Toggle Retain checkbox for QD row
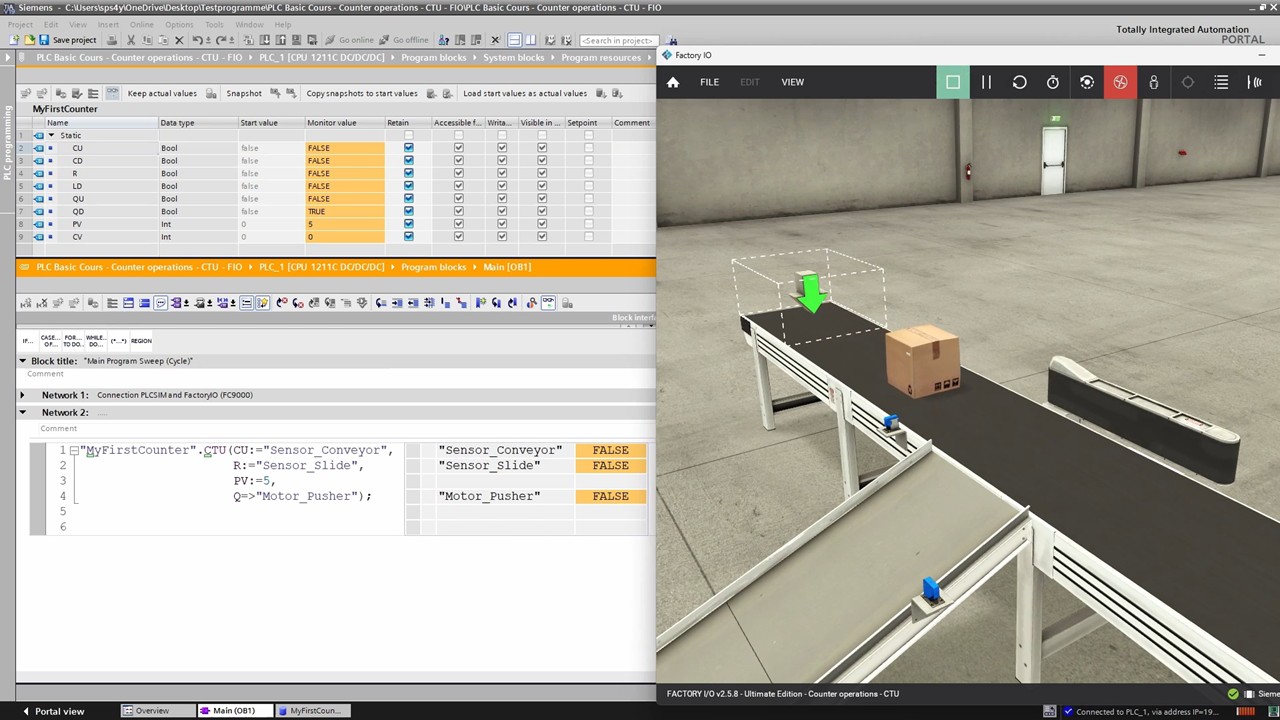This screenshot has height=720, width=1280. pyautogui.click(x=408, y=211)
